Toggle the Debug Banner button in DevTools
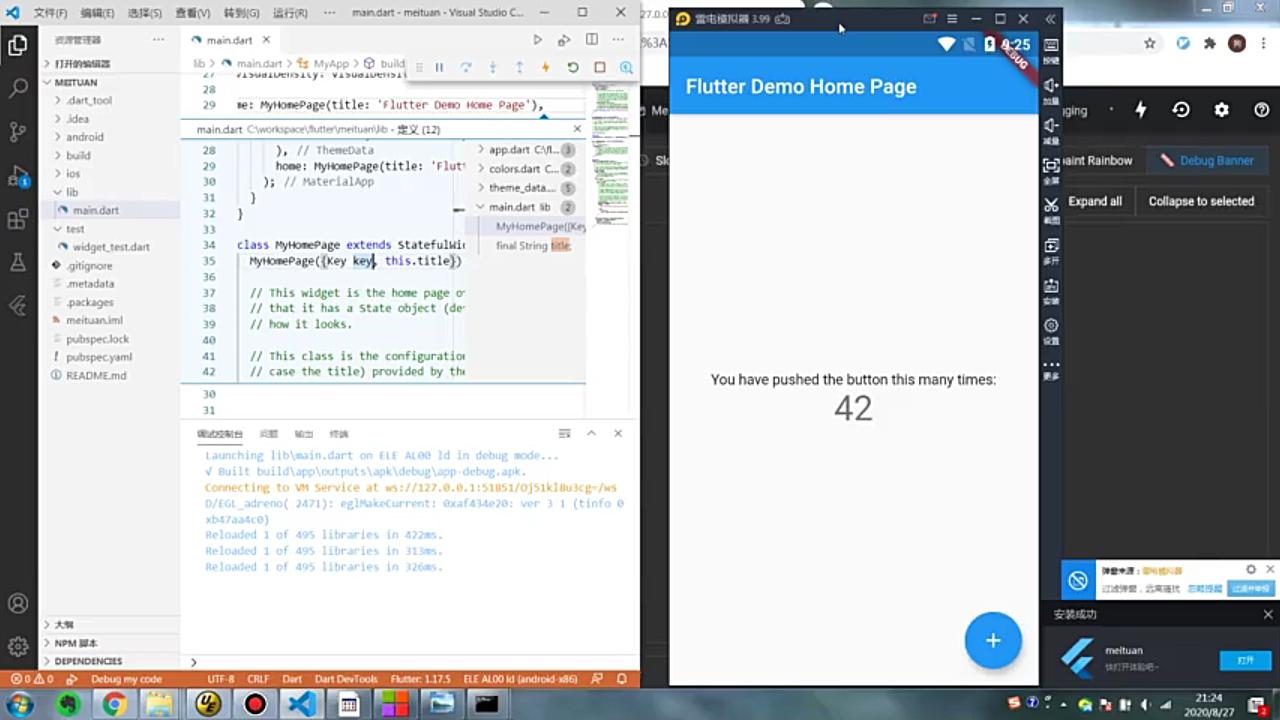1280x720 pixels. (x=1206, y=160)
